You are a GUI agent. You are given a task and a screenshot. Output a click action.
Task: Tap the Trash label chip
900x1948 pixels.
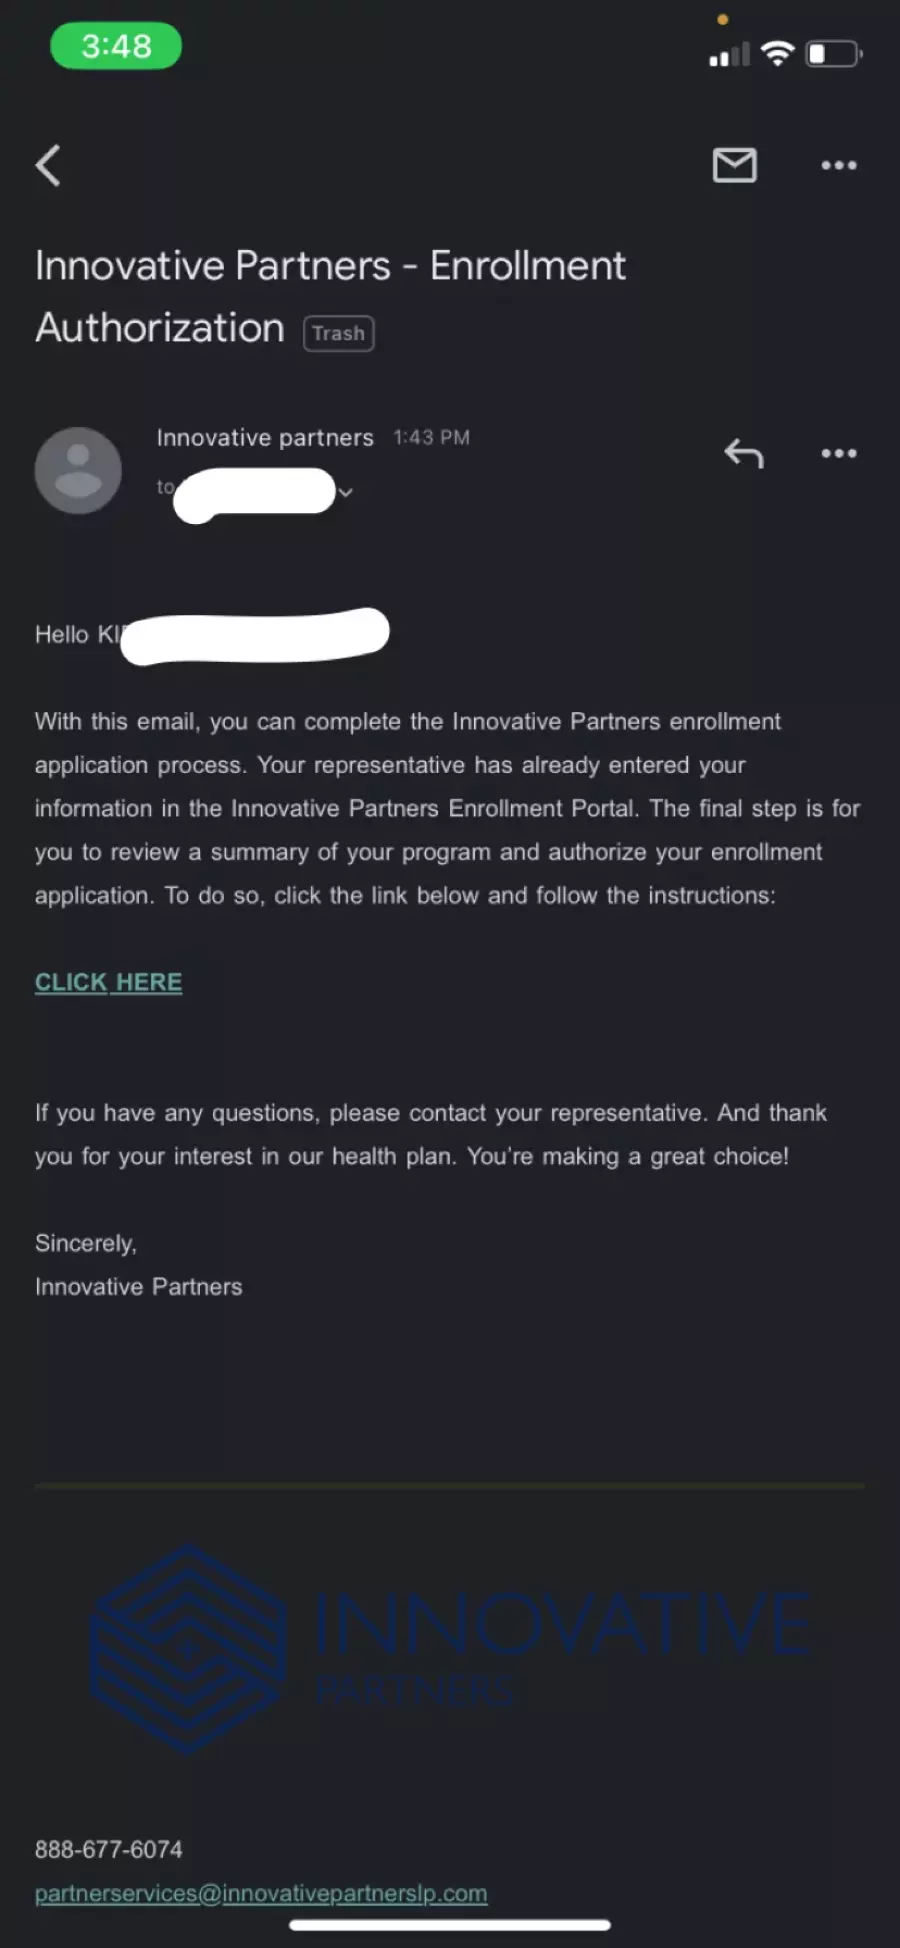(339, 333)
